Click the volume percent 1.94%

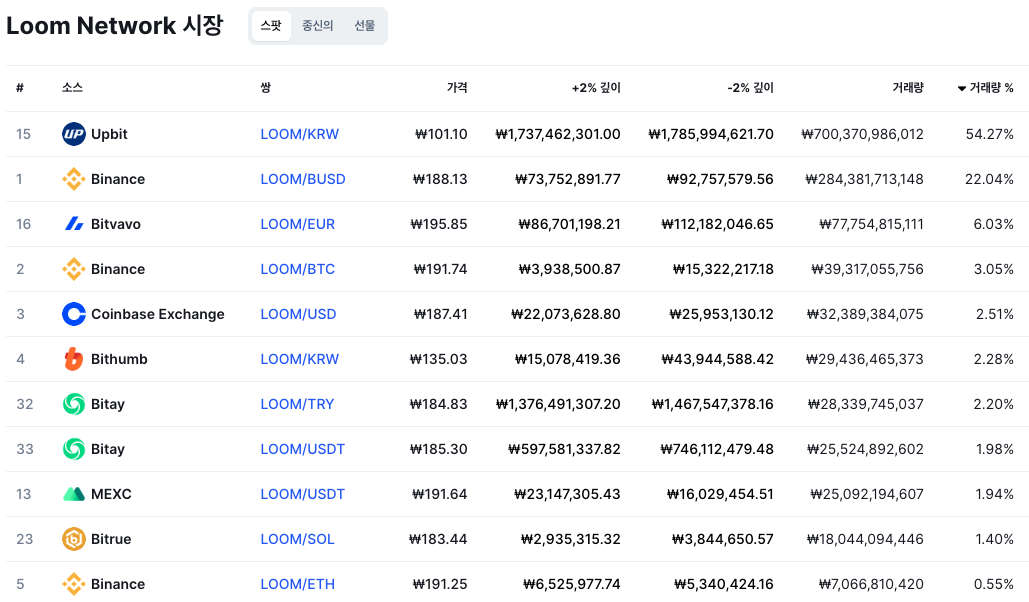coord(994,494)
